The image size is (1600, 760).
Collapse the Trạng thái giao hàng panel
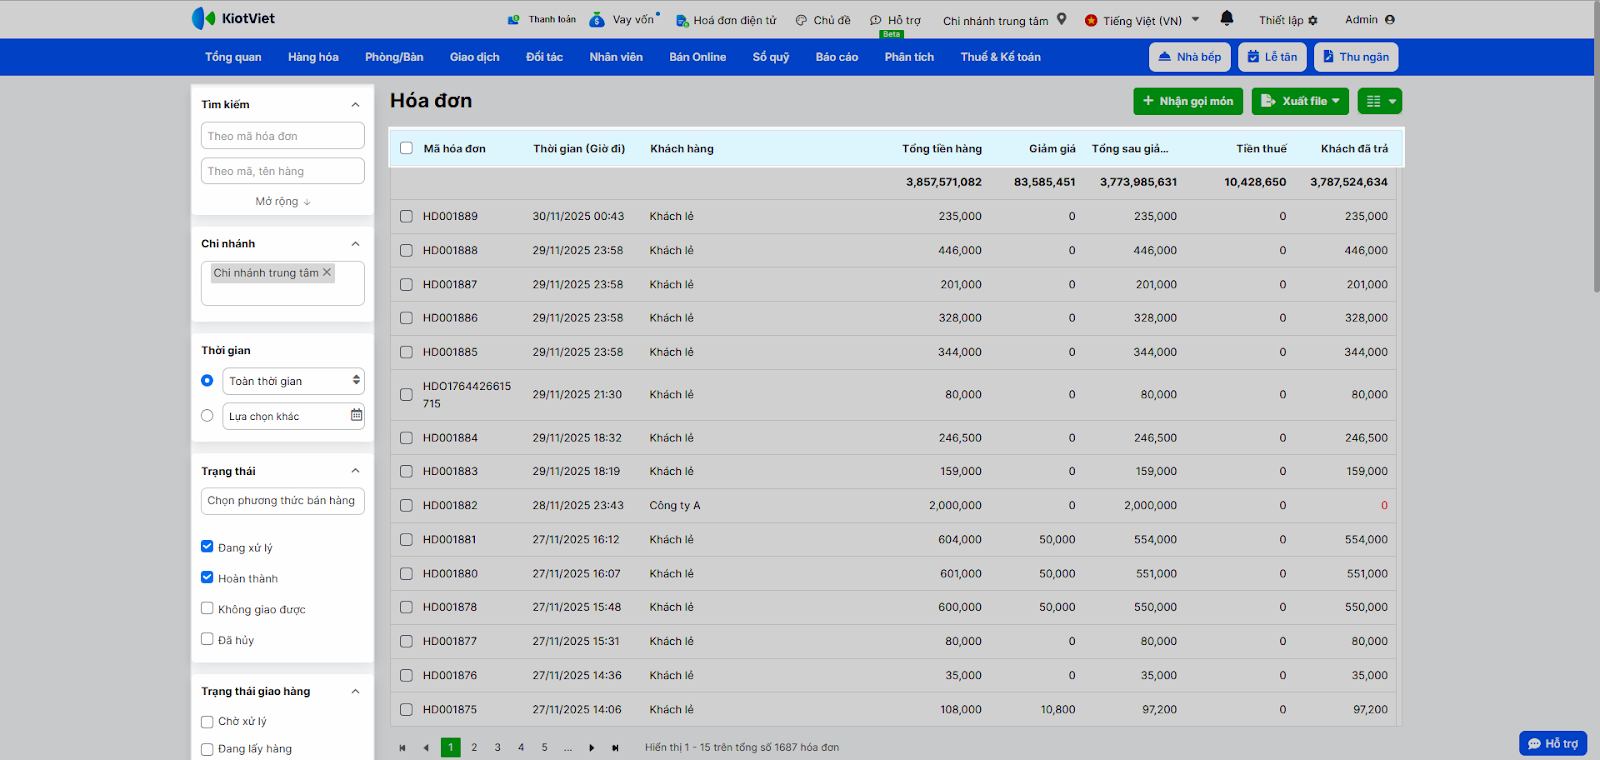click(x=355, y=692)
